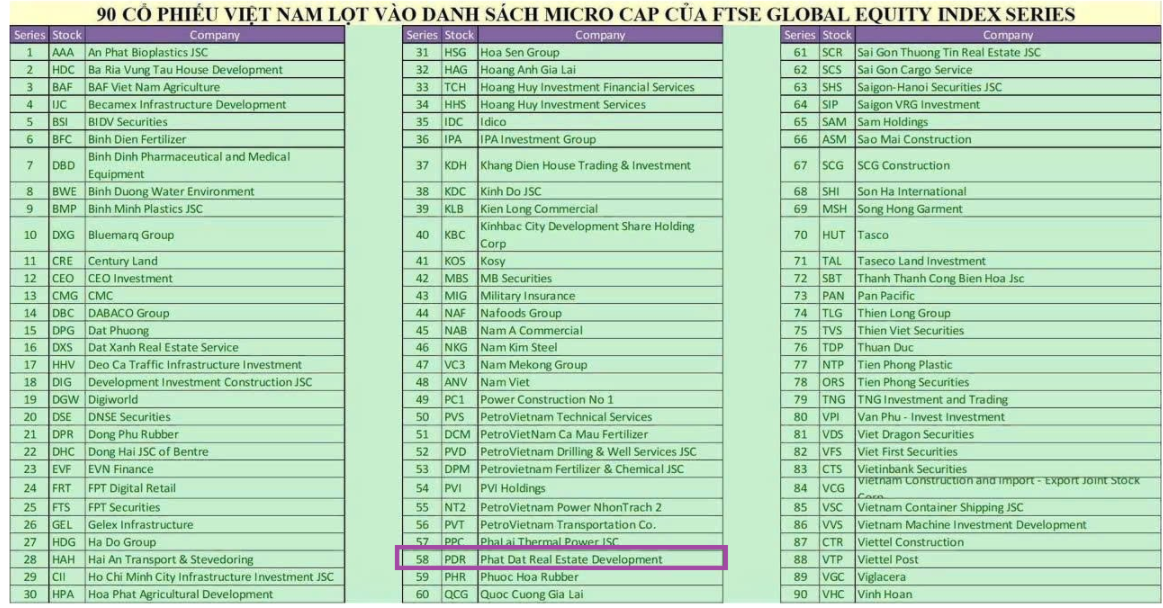The width and height of the screenshot is (1163, 608).
Task: Click stock code "VC3"
Action: point(455,365)
